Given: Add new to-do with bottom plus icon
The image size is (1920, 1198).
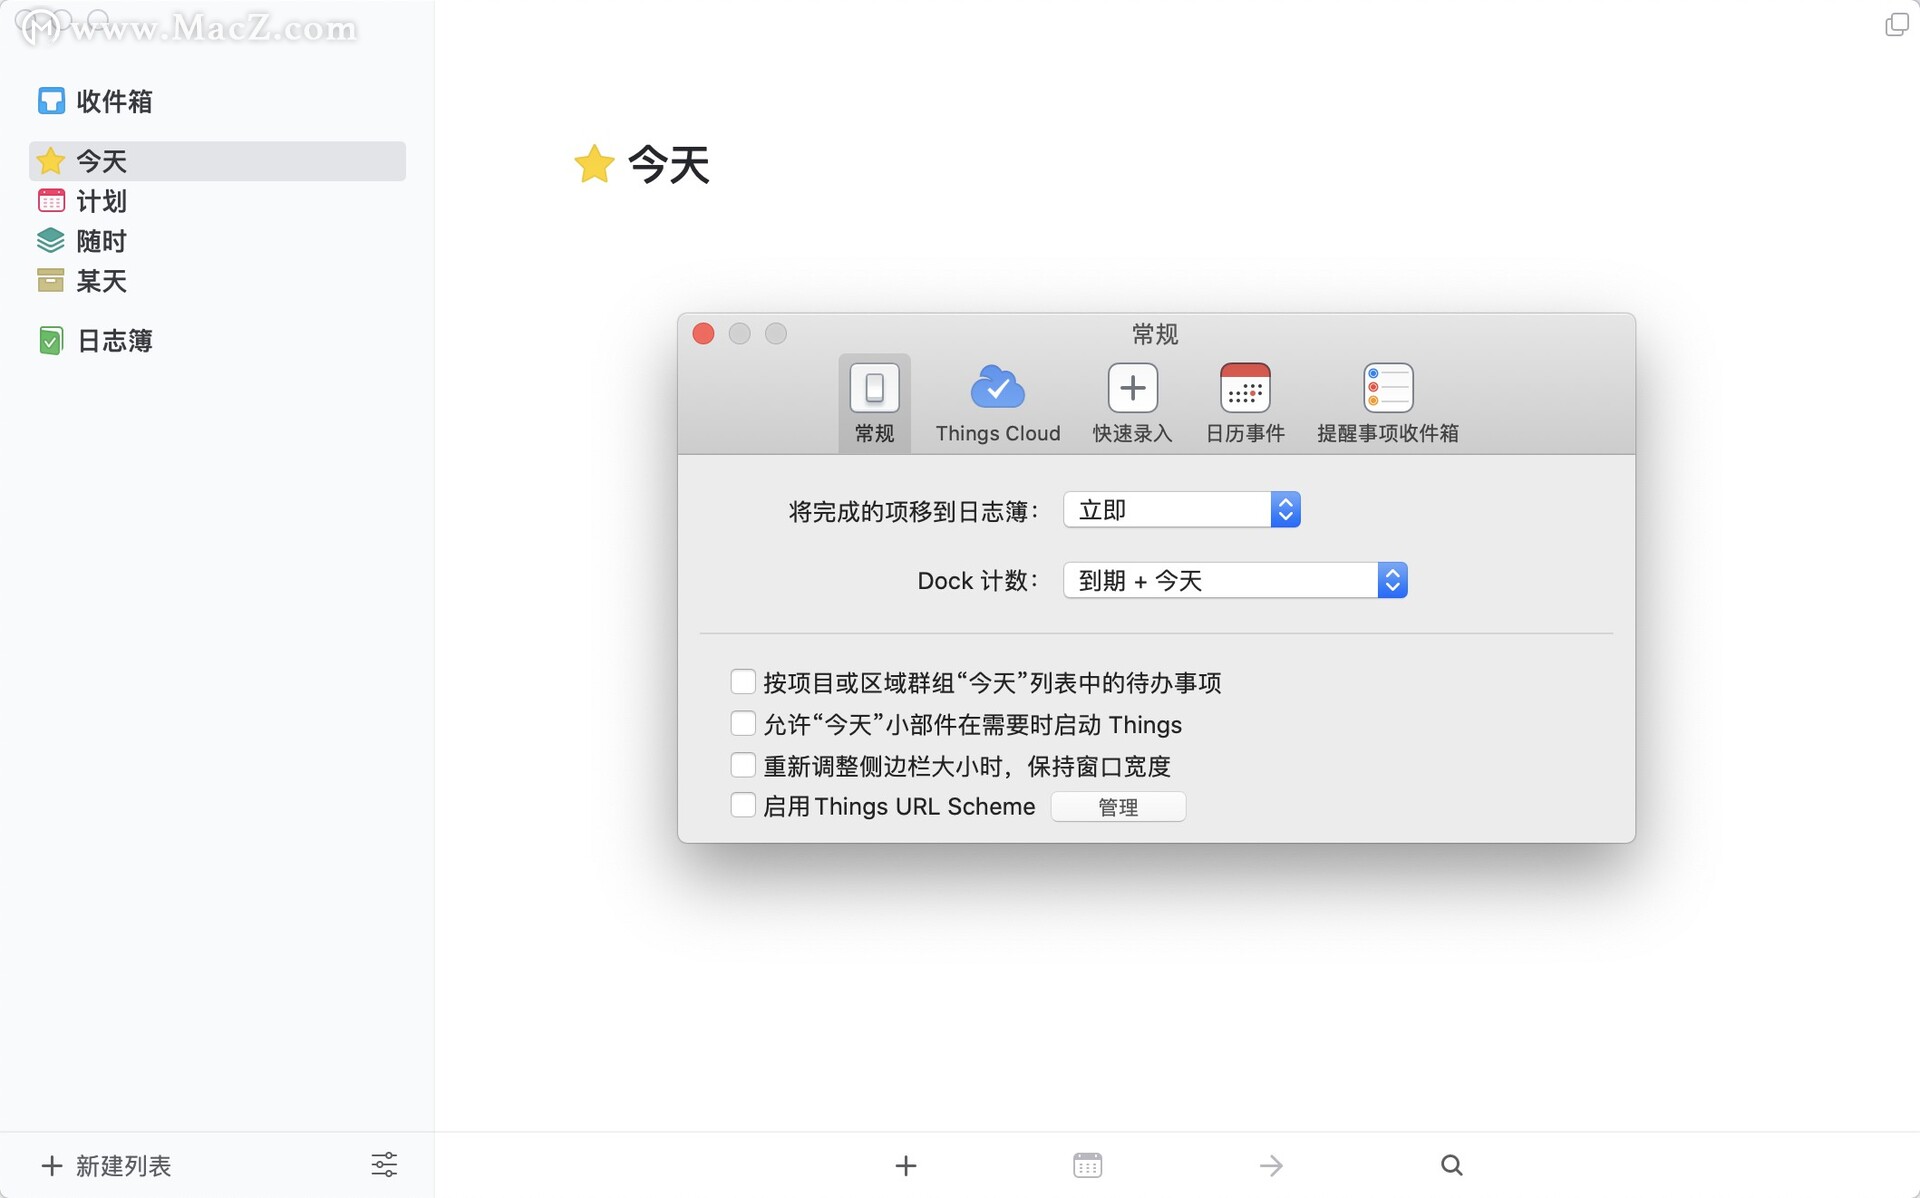Looking at the screenshot, I should pyautogui.click(x=906, y=1165).
